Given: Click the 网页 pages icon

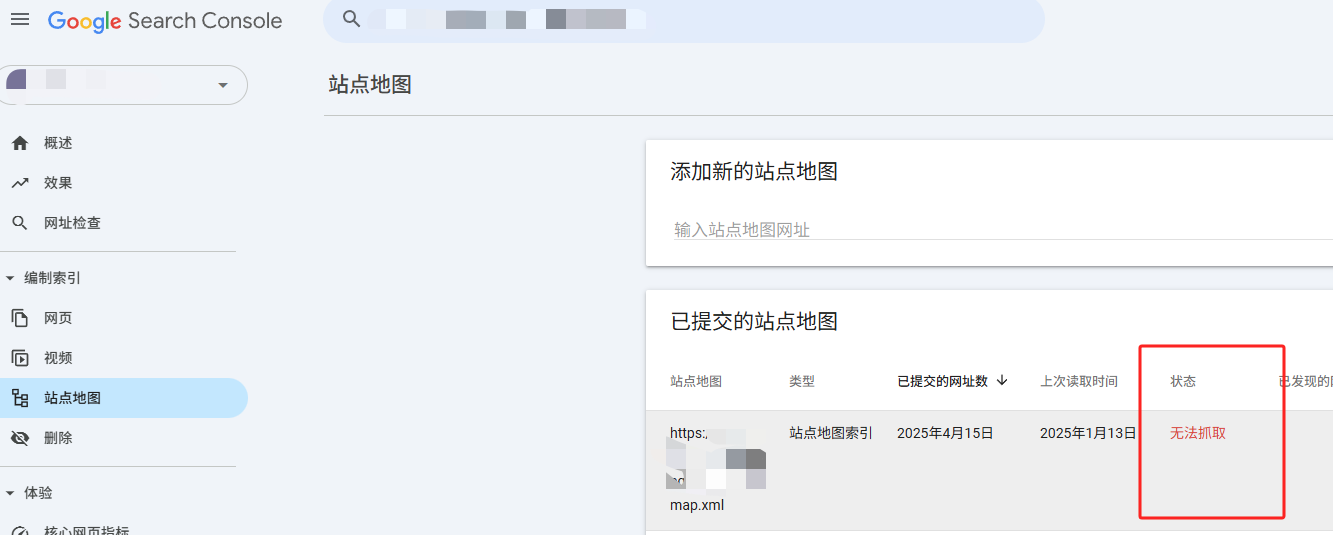Looking at the screenshot, I should [x=20, y=318].
